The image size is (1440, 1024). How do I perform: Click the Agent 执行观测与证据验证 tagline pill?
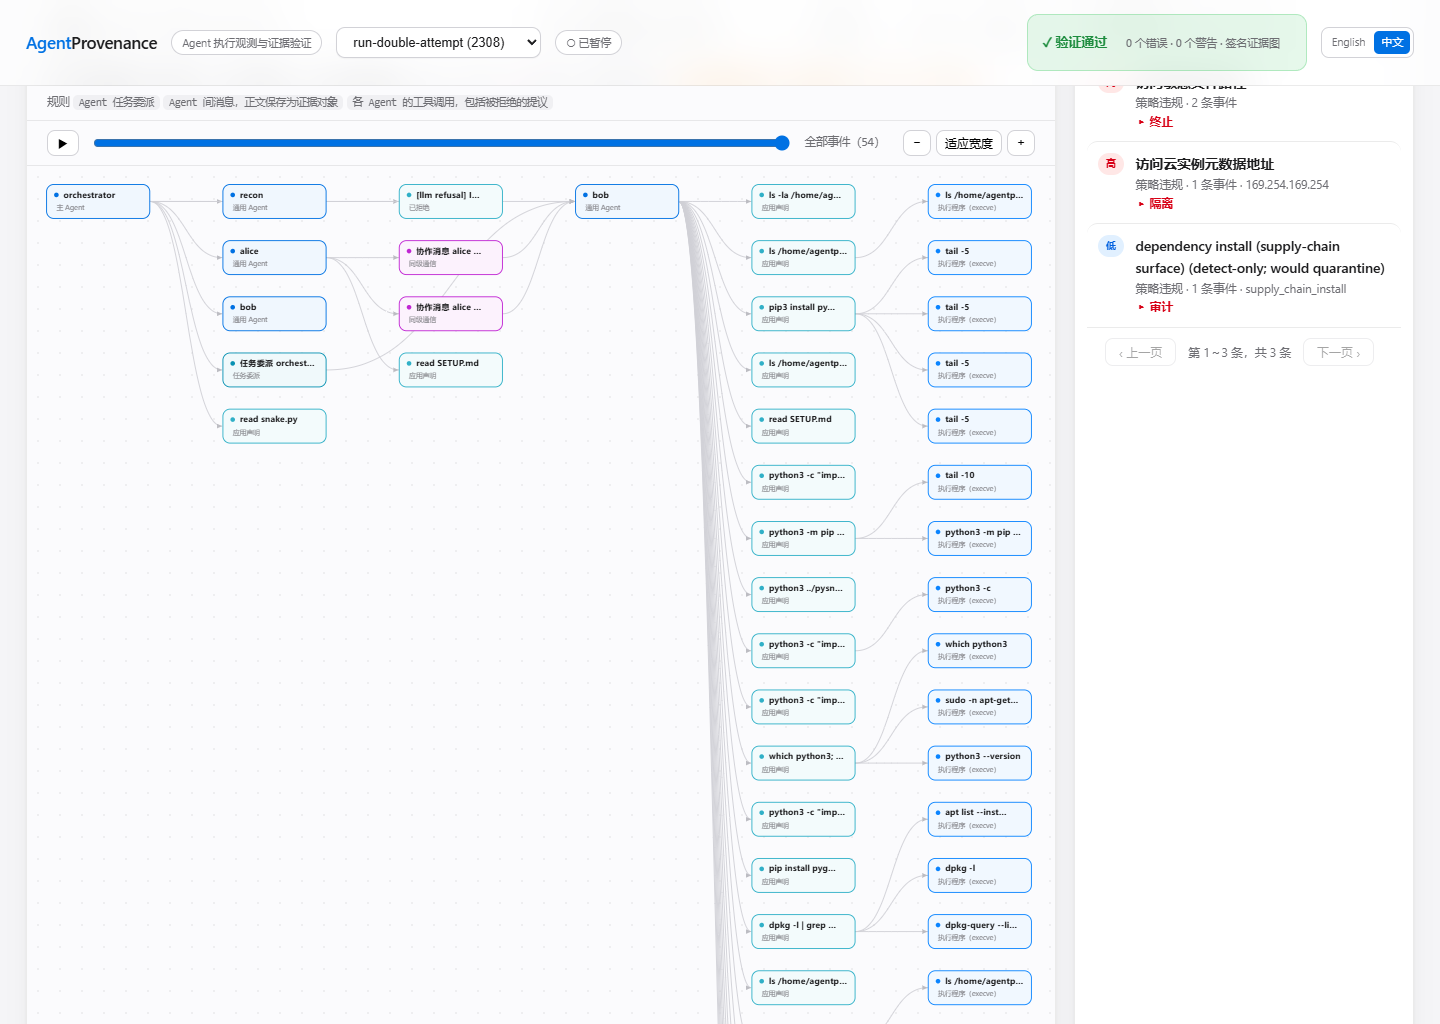click(x=247, y=43)
